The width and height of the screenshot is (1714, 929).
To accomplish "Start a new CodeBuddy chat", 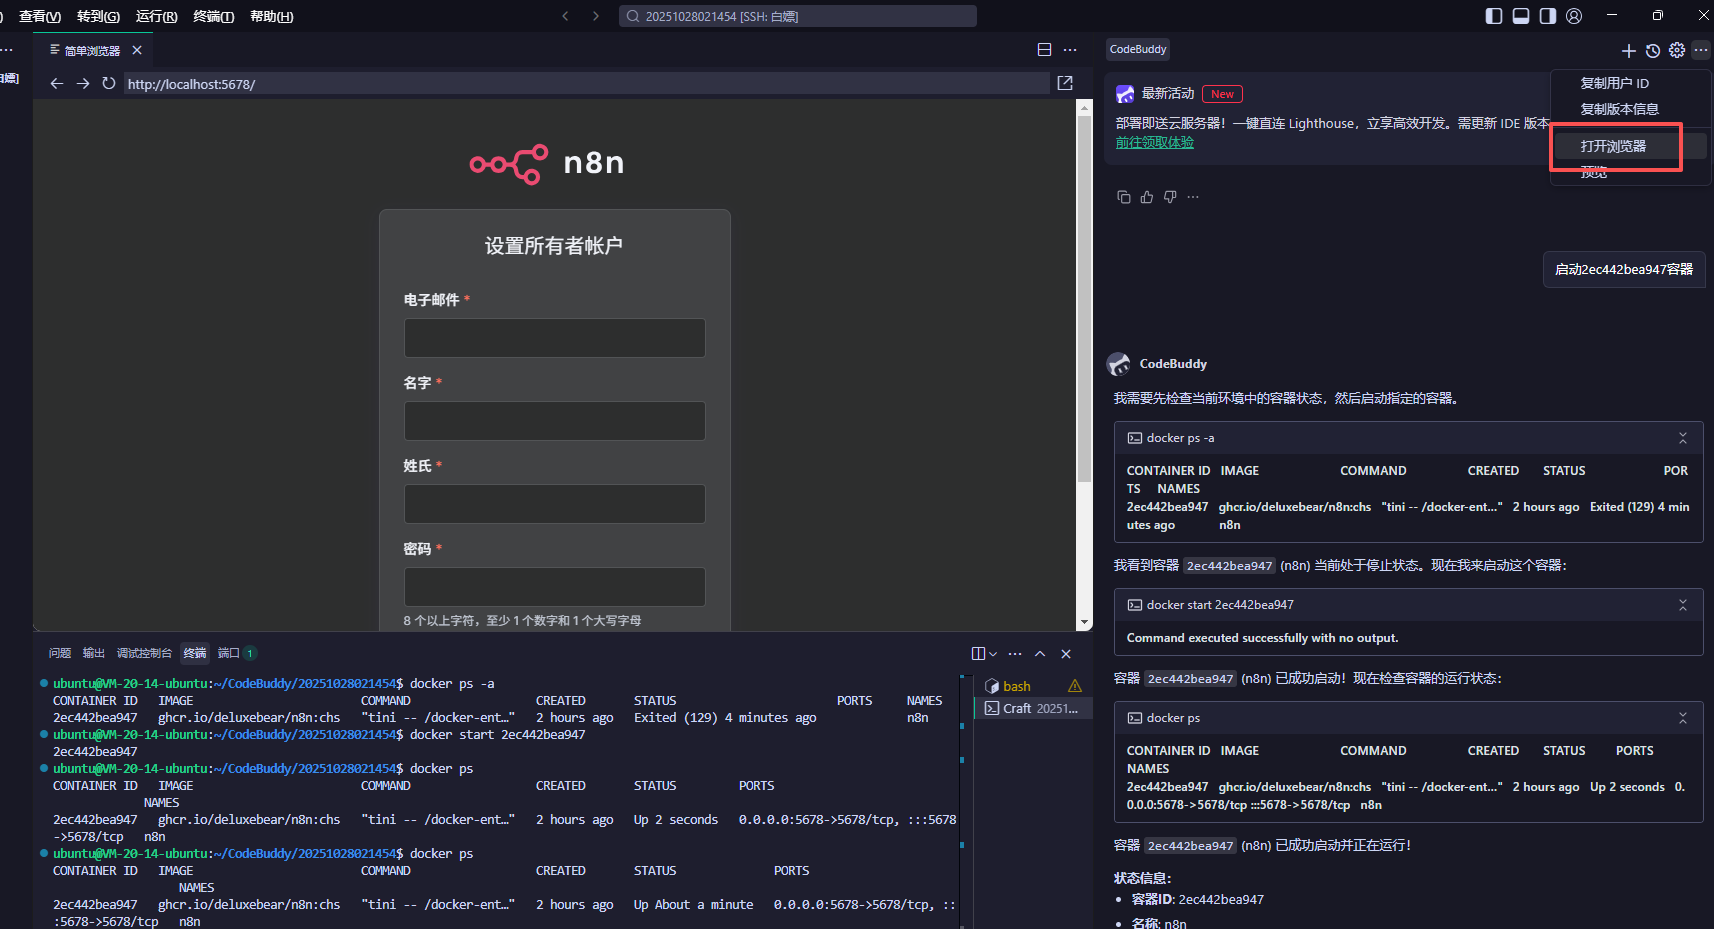I will [1629, 50].
